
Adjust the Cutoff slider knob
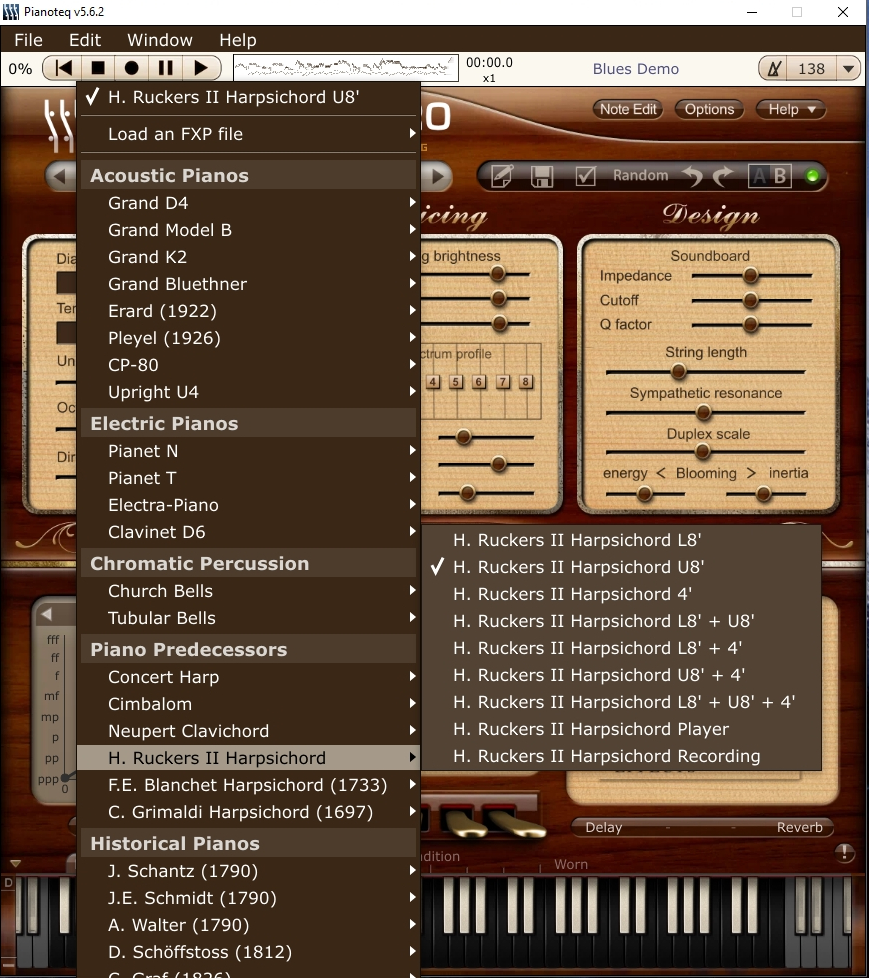click(x=750, y=300)
